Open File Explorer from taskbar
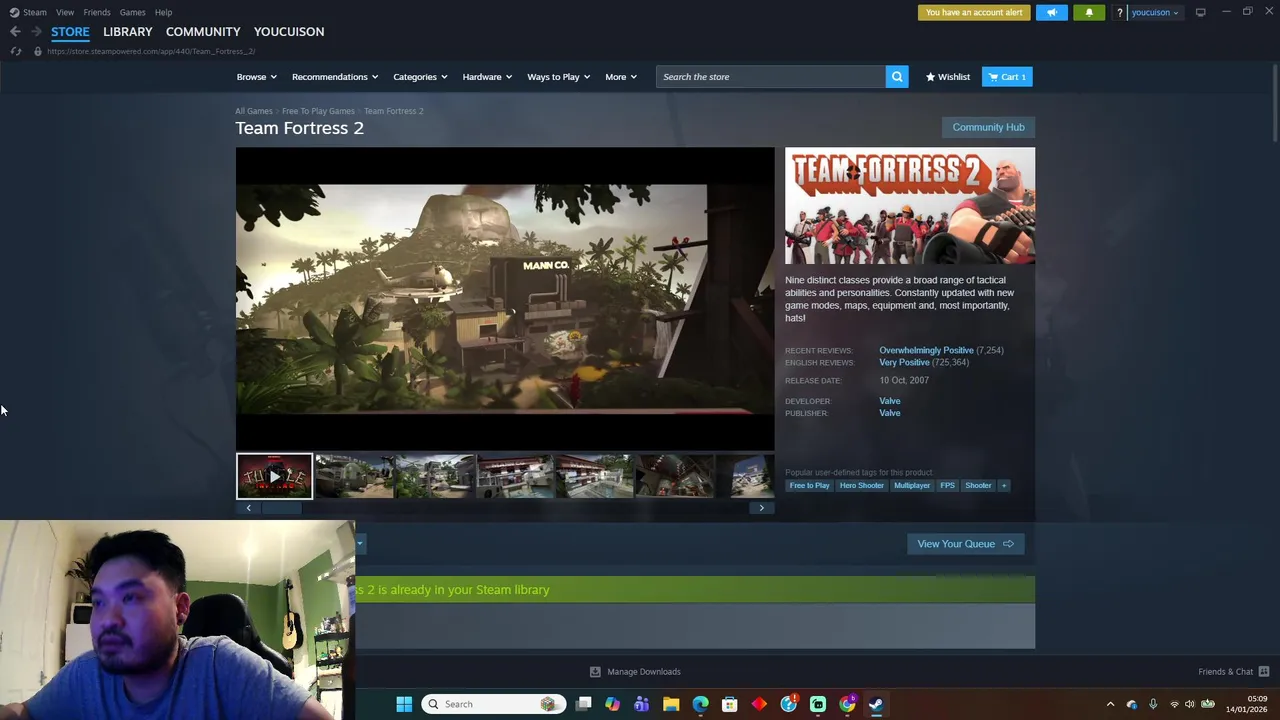 pyautogui.click(x=671, y=704)
